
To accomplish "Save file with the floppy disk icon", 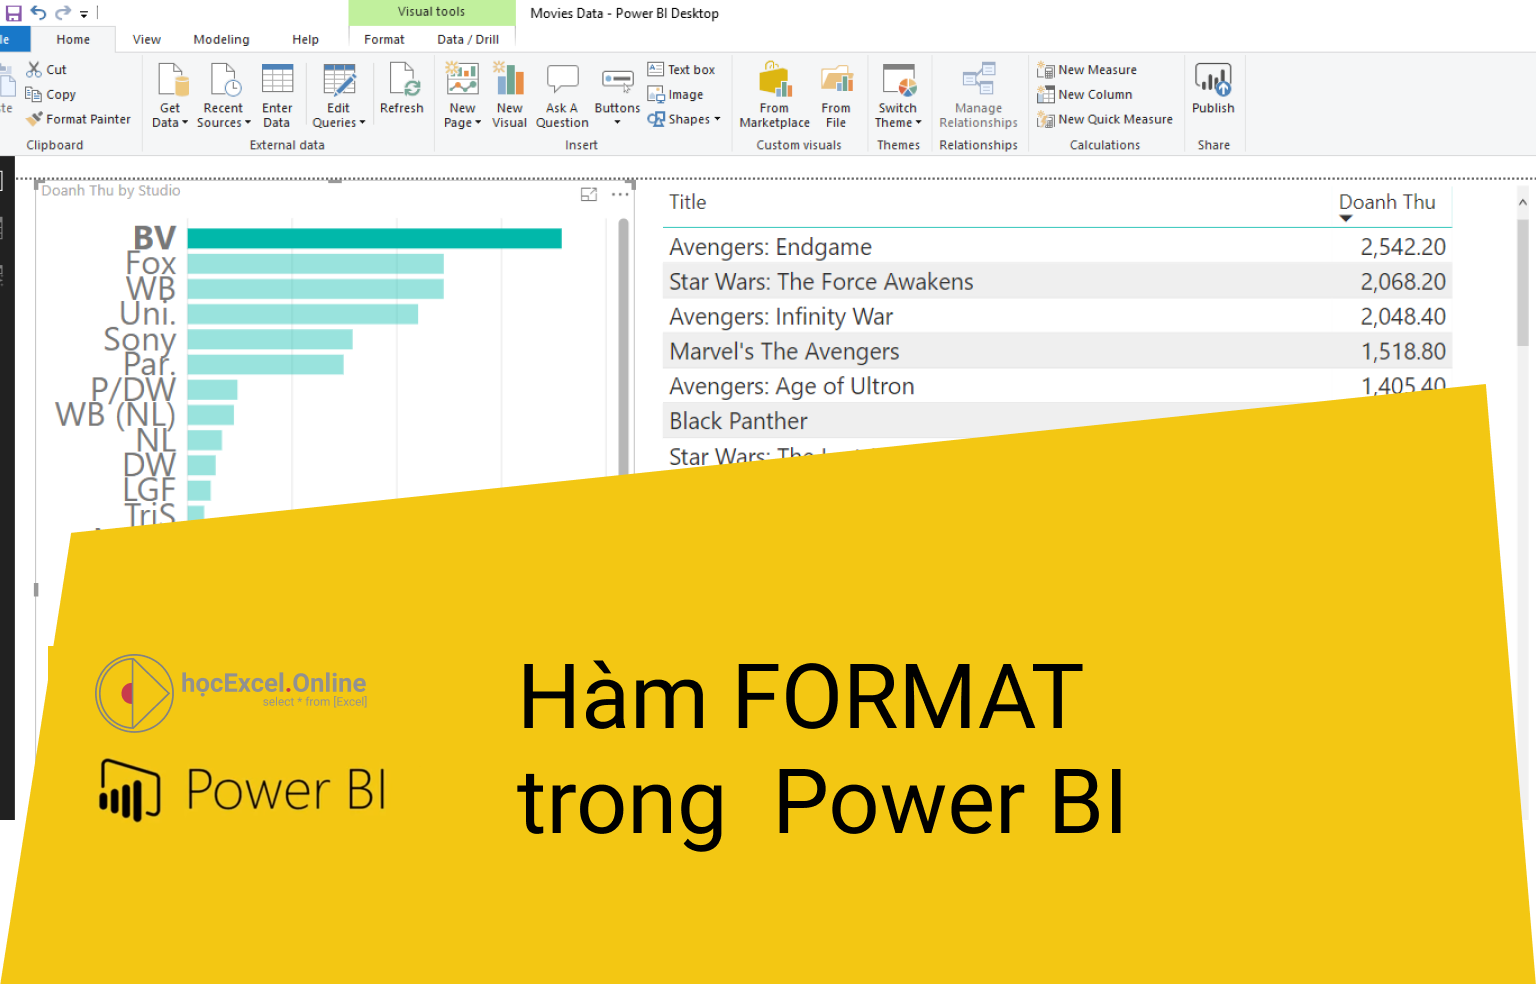I will pyautogui.click(x=14, y=13).
